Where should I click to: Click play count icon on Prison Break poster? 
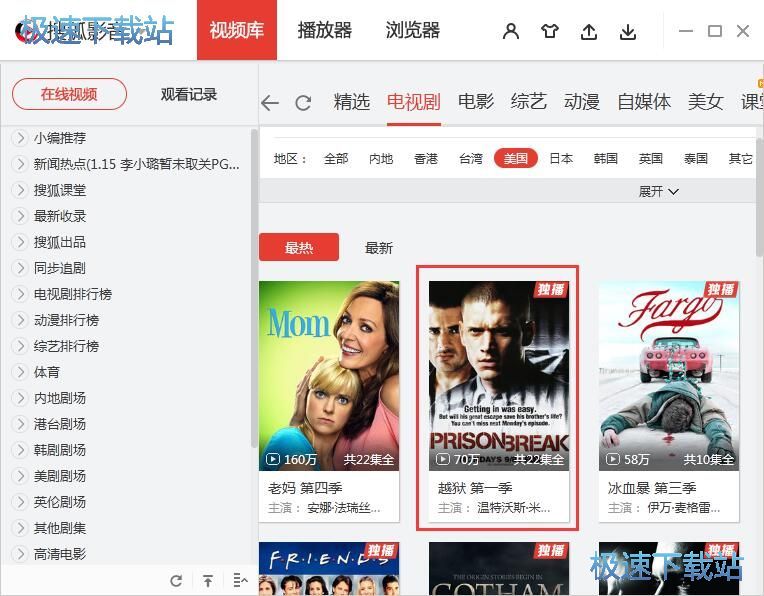click(x=442, y=459)
